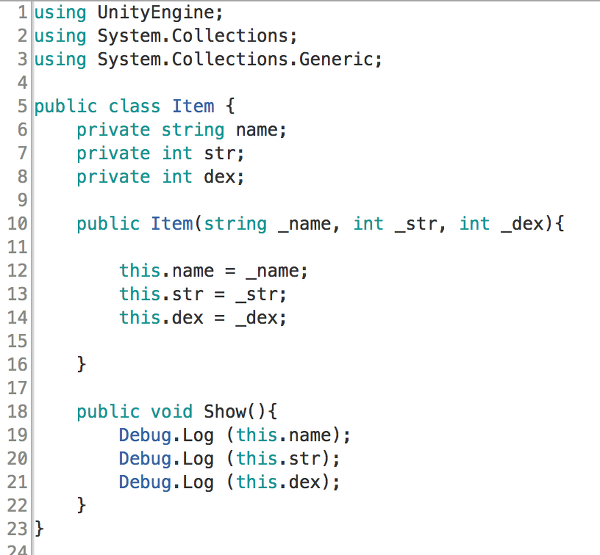Click the equals sign in this.name assignment
Image resolution: width=600 pixels, height=555 pixels.
tap(230, 271)
